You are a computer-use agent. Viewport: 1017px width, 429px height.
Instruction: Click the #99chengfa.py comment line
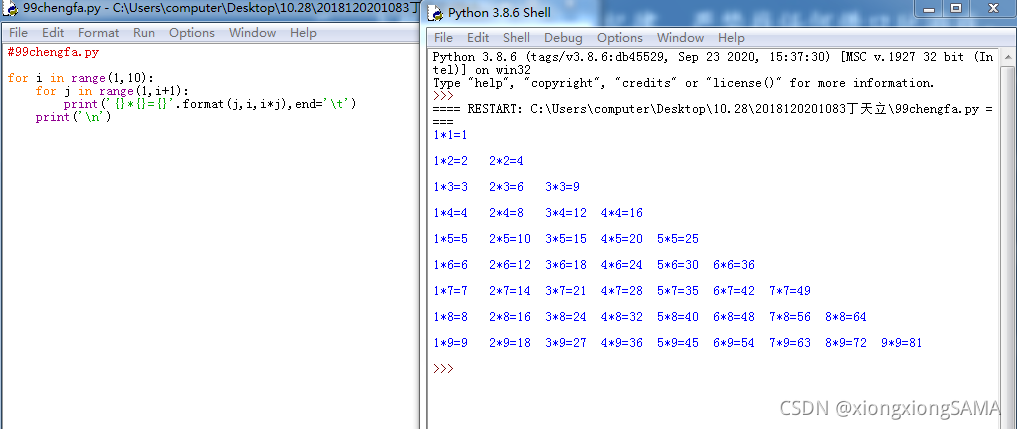pyautogui.click(x=53, y=52)
